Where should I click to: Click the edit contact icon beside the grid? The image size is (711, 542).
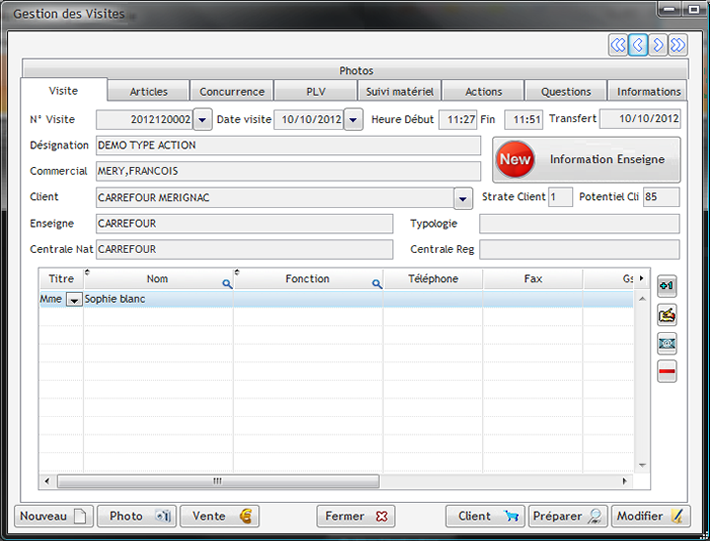667,315
